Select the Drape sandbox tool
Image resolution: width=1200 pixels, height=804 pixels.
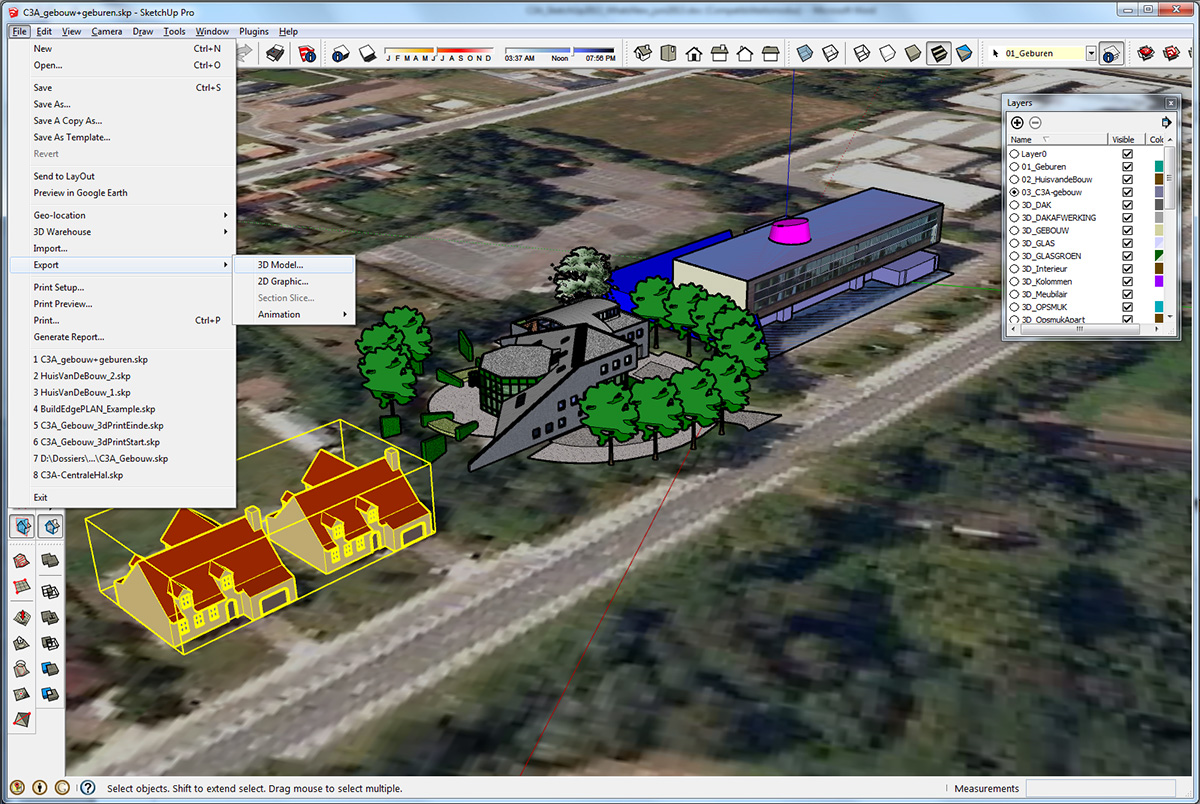21,668
